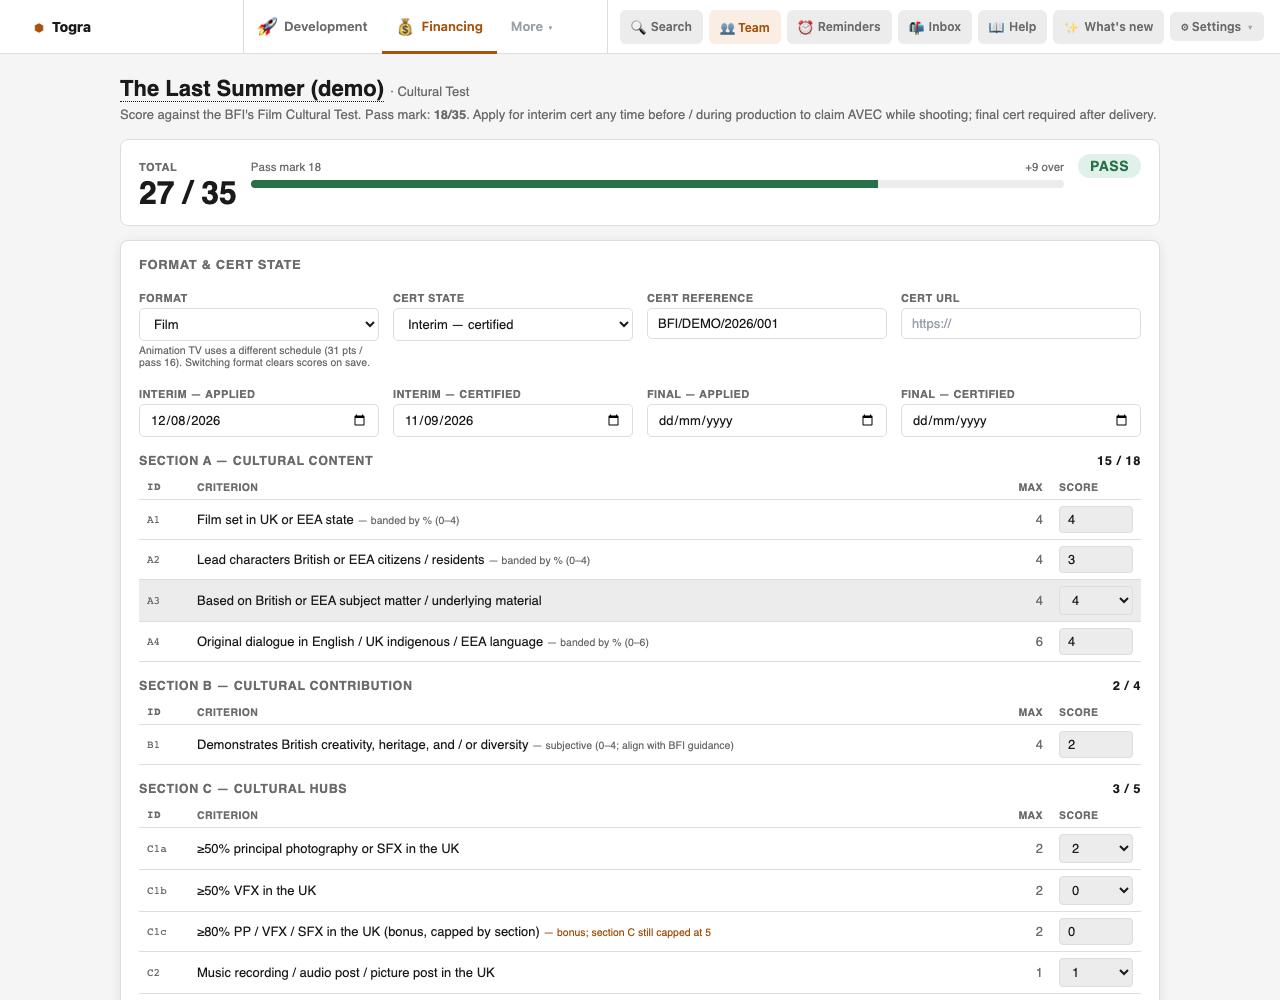The width and height of the screenshot is (1280, 1000).
Task: Click the Togra logo icon
Action: [39, 28]
